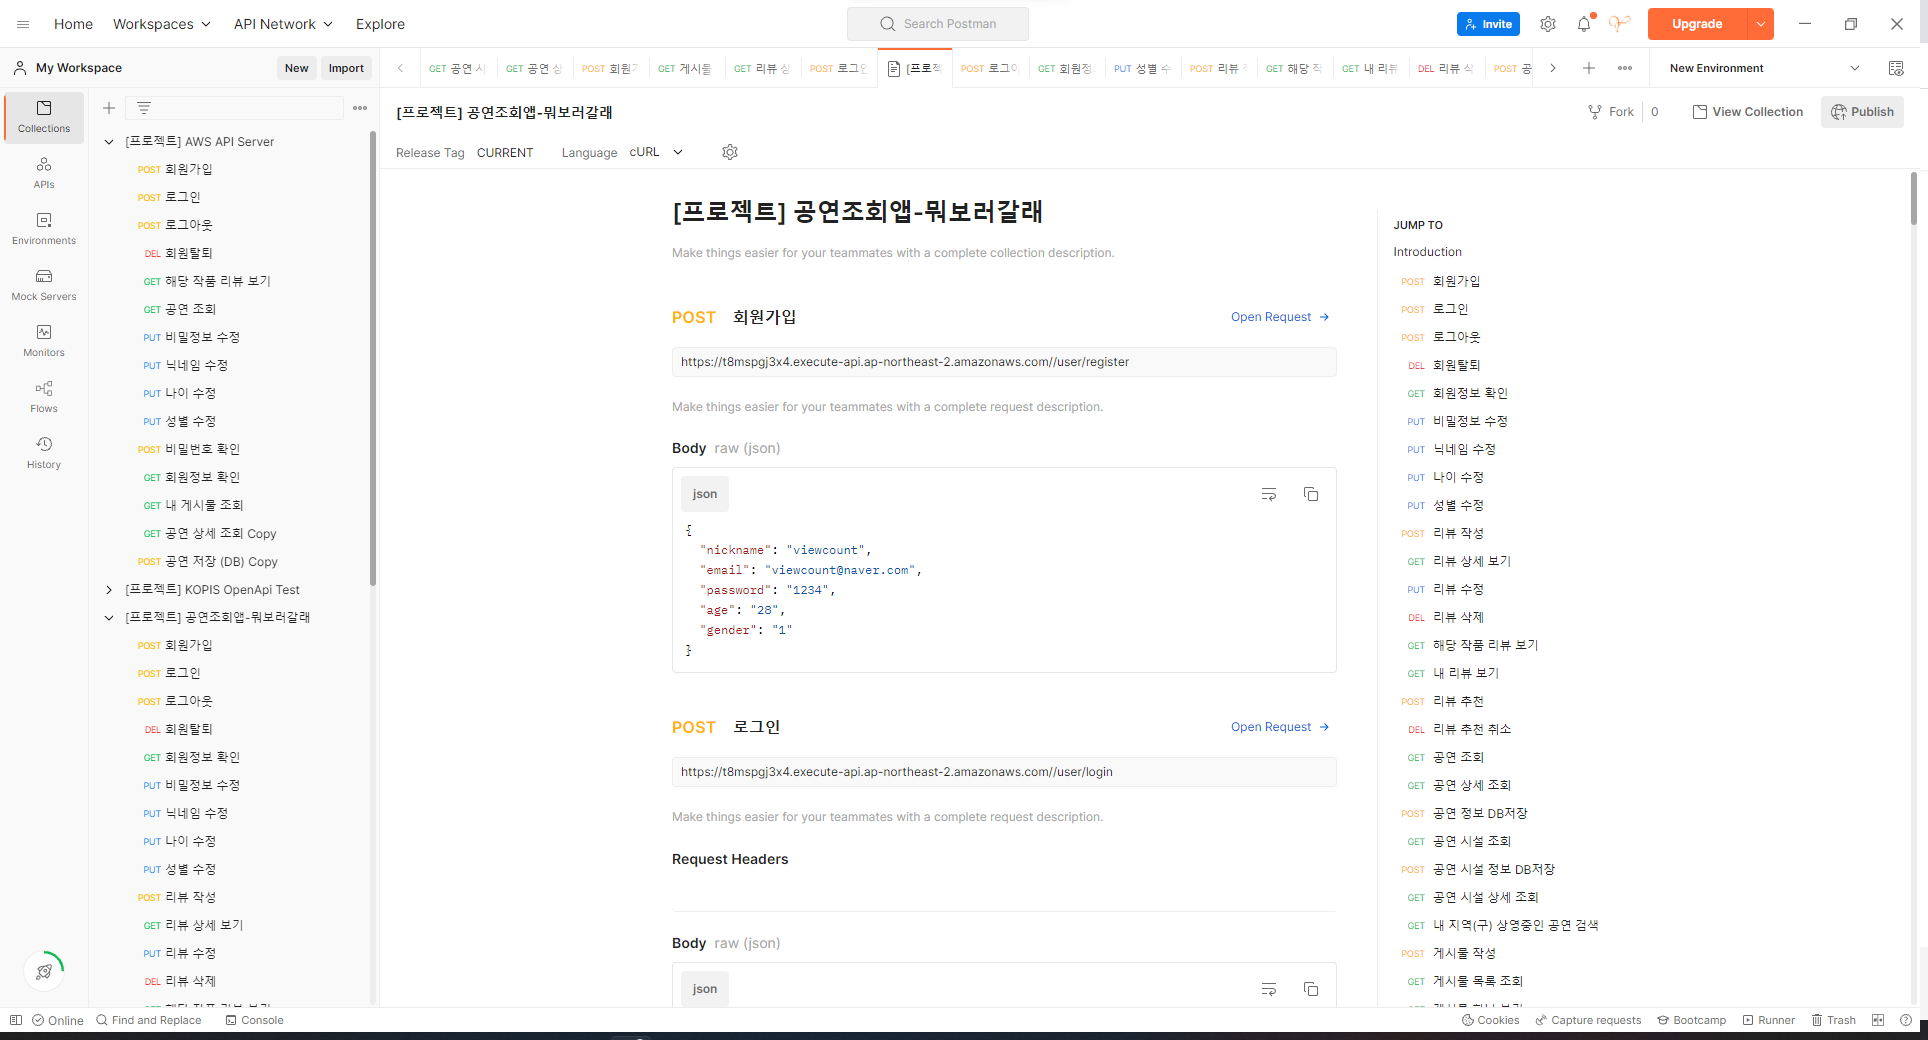
Task: Copy the 회원가입 json body snippet
Action: pyautogui.click(x=1311, y=494)
